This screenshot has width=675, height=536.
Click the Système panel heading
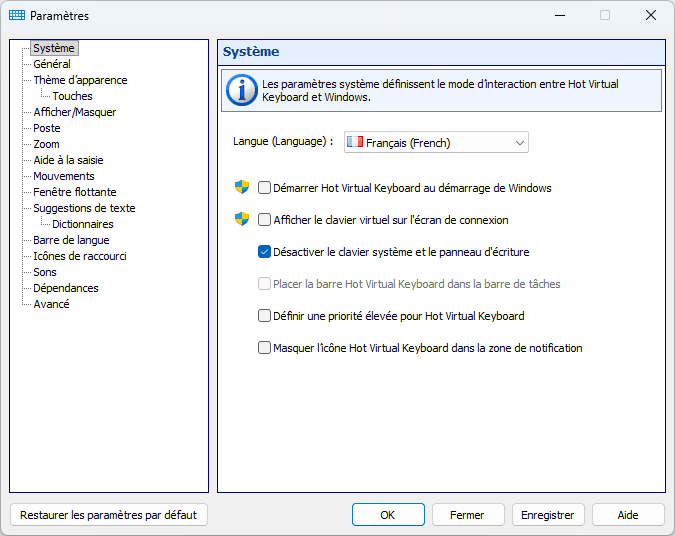click(251, 52)
